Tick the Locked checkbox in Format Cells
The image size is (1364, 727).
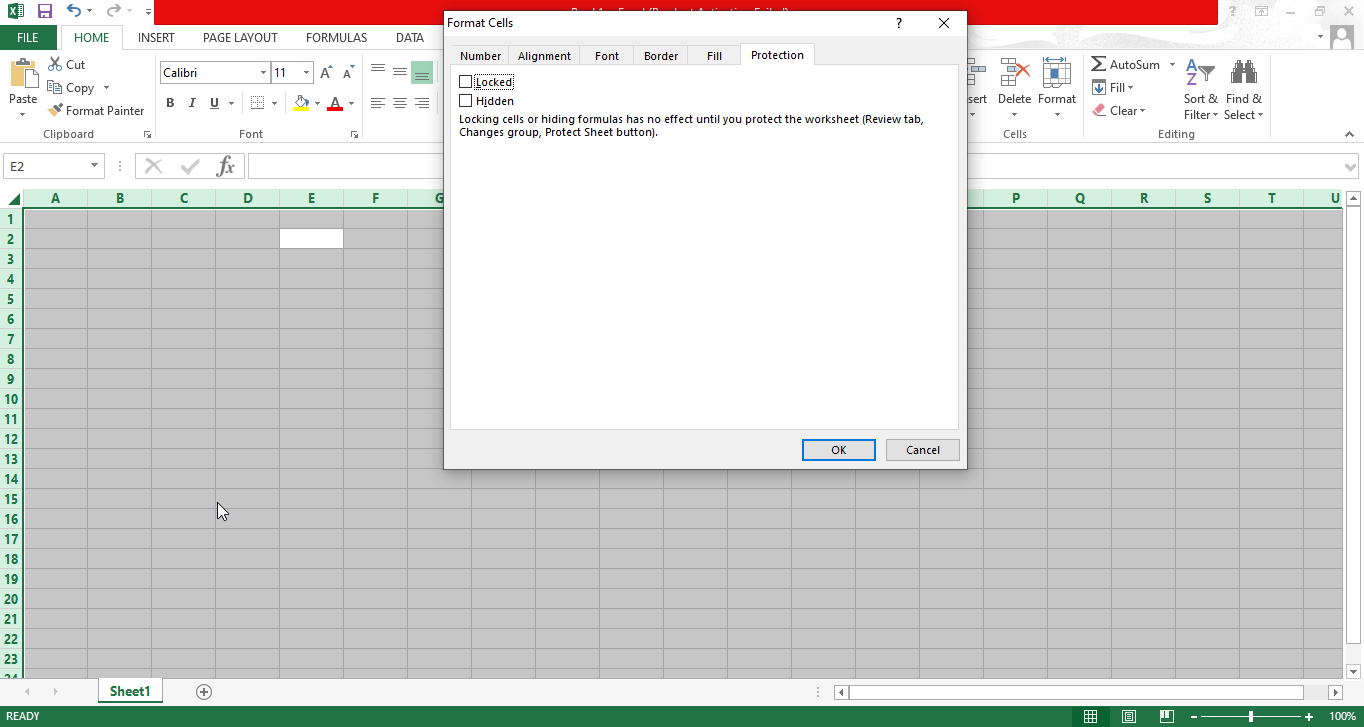pos(466,82)
